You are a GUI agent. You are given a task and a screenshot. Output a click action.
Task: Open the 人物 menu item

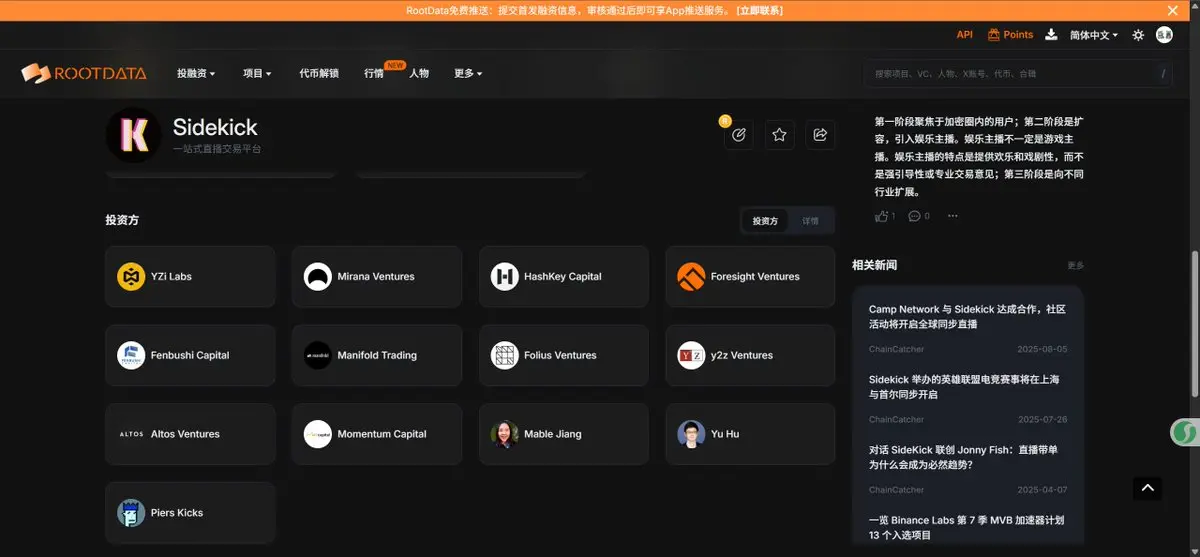click(x=419, y=74)
